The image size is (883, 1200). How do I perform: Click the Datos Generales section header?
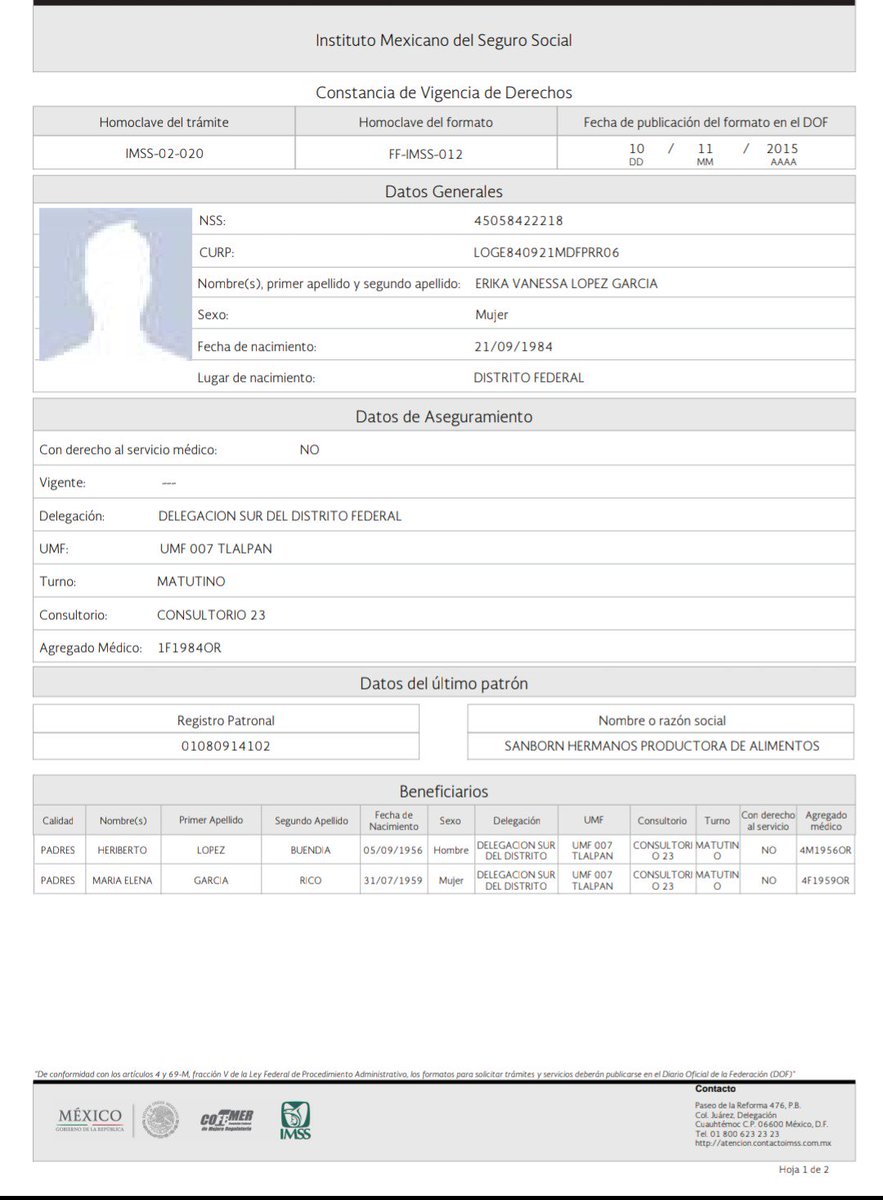point(444,191)
